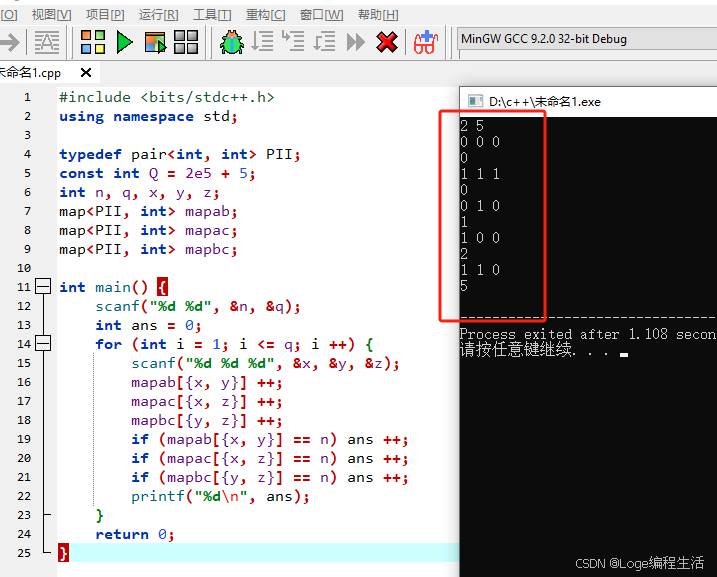The height and width of the screenshot is (577, 717).
Task: Compile with the four colored squares icon
Action: tap(93, 43)
